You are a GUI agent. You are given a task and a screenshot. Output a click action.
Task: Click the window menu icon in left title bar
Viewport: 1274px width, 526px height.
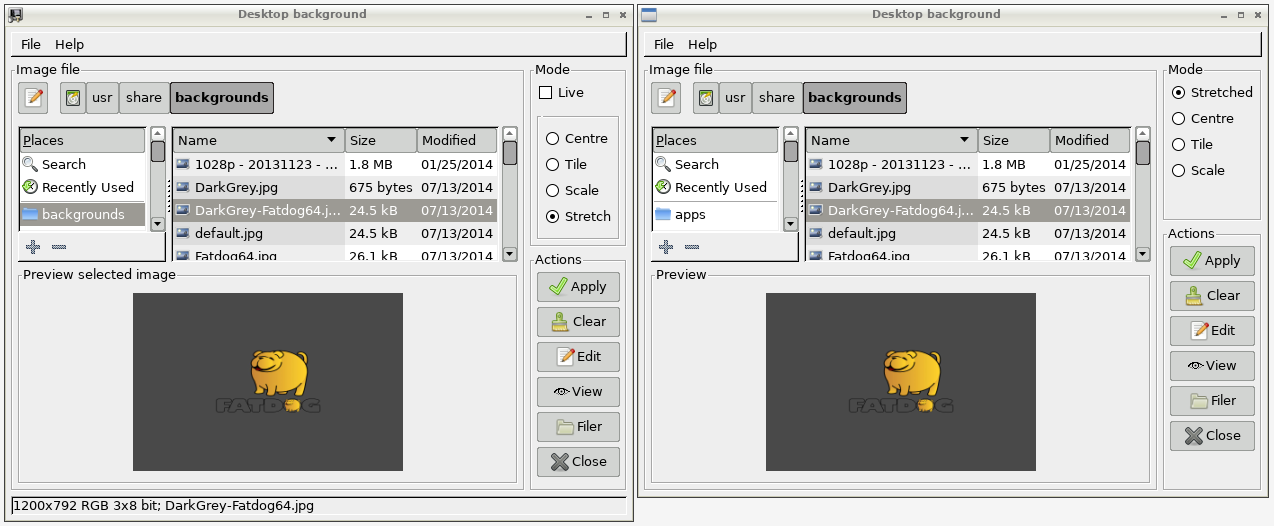15,14
